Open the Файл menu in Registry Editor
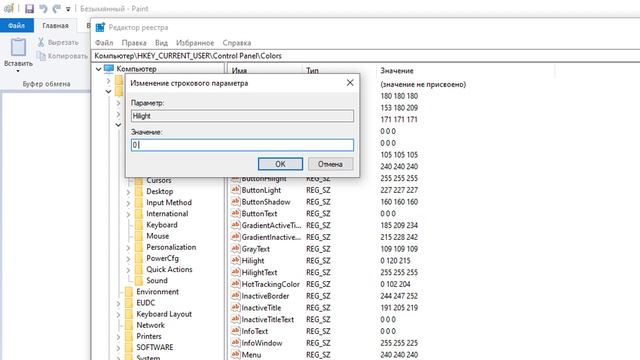Screen dimensions: 640x360 point(104,43)
